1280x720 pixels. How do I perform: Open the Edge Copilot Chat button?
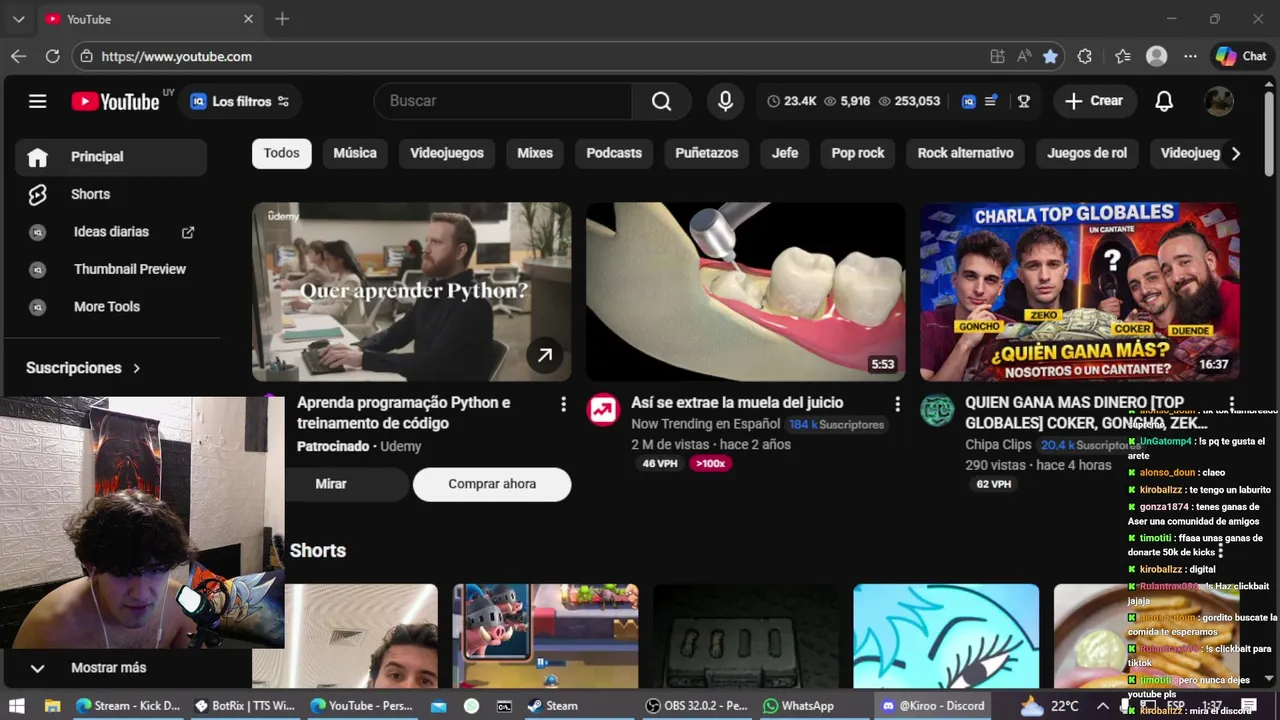pos(1241,57)
